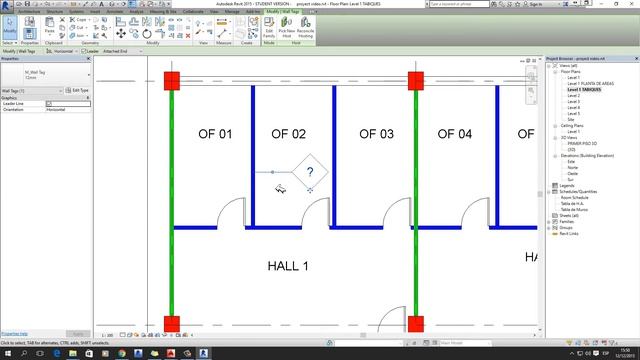Viewport: 640px width, 360px height.
Task: Click the Revit taskbar icon
Action: coord(203,353)
